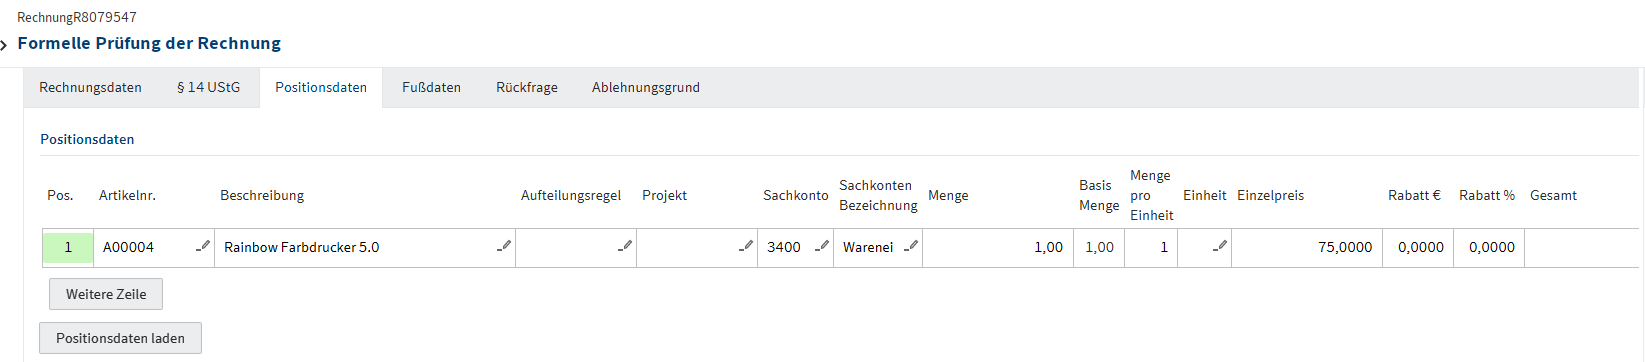Click the Einzelpreis field showing 75,0000
The image size is (1645, 362).
point(1307,247)
